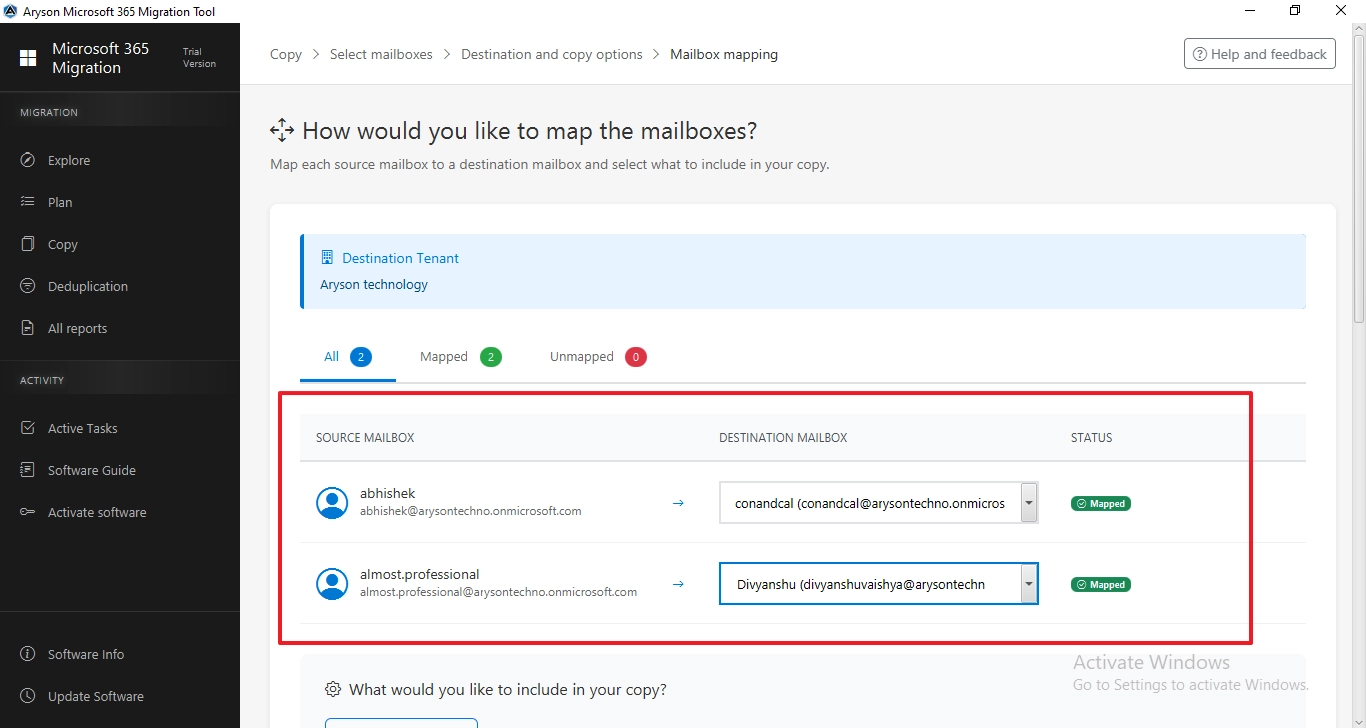Click the Microsoft 365 Migration logo icon
The width and height of the screenshot is (1366, 728).
coord(28,58)
